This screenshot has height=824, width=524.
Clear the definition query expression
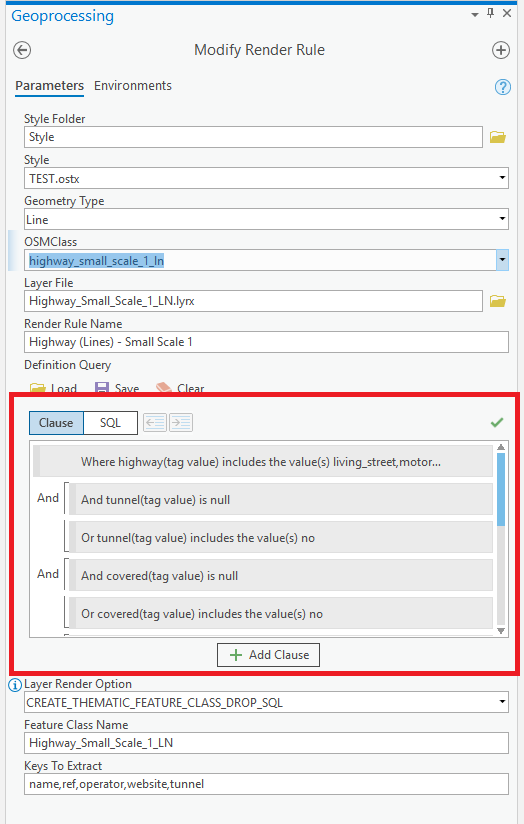[180, 388]
